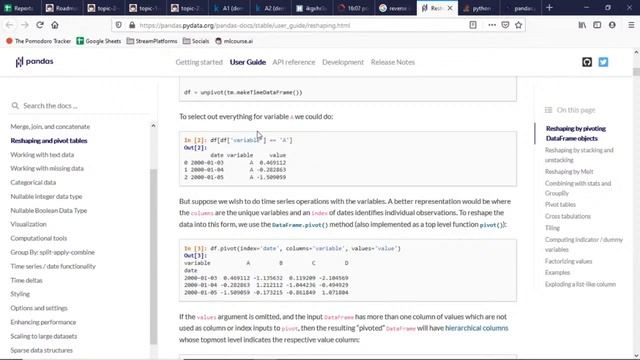Click the browser forward arrow
640x360 pixels.
point(24,25)
